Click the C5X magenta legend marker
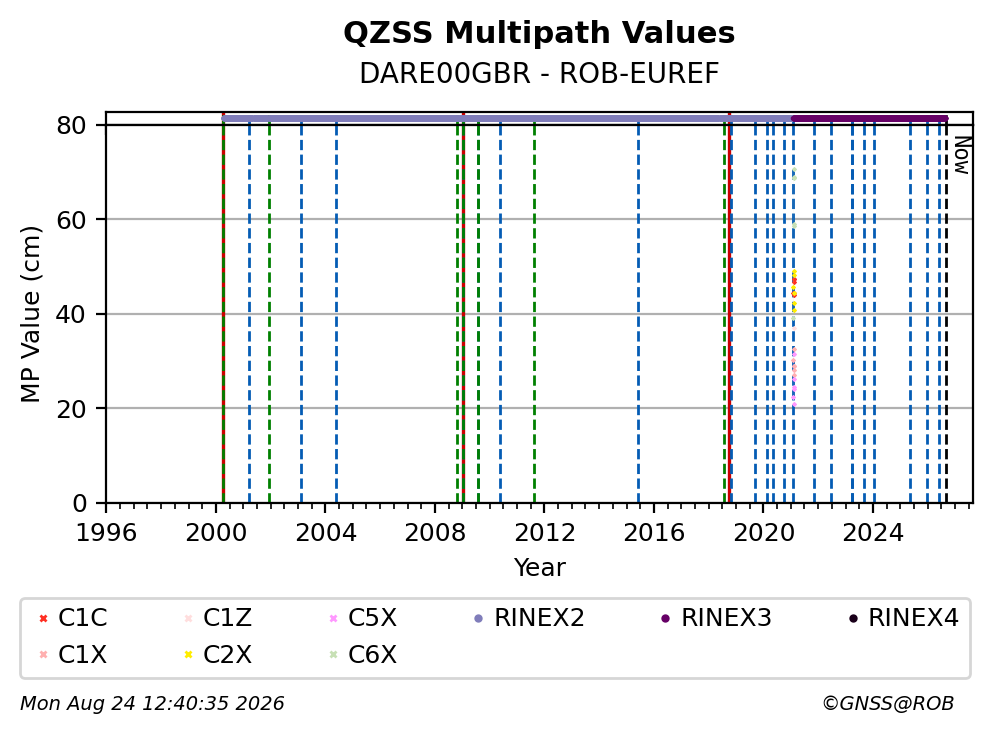The height and width of the screenshot is (734, 992). (x=333, y=618)
